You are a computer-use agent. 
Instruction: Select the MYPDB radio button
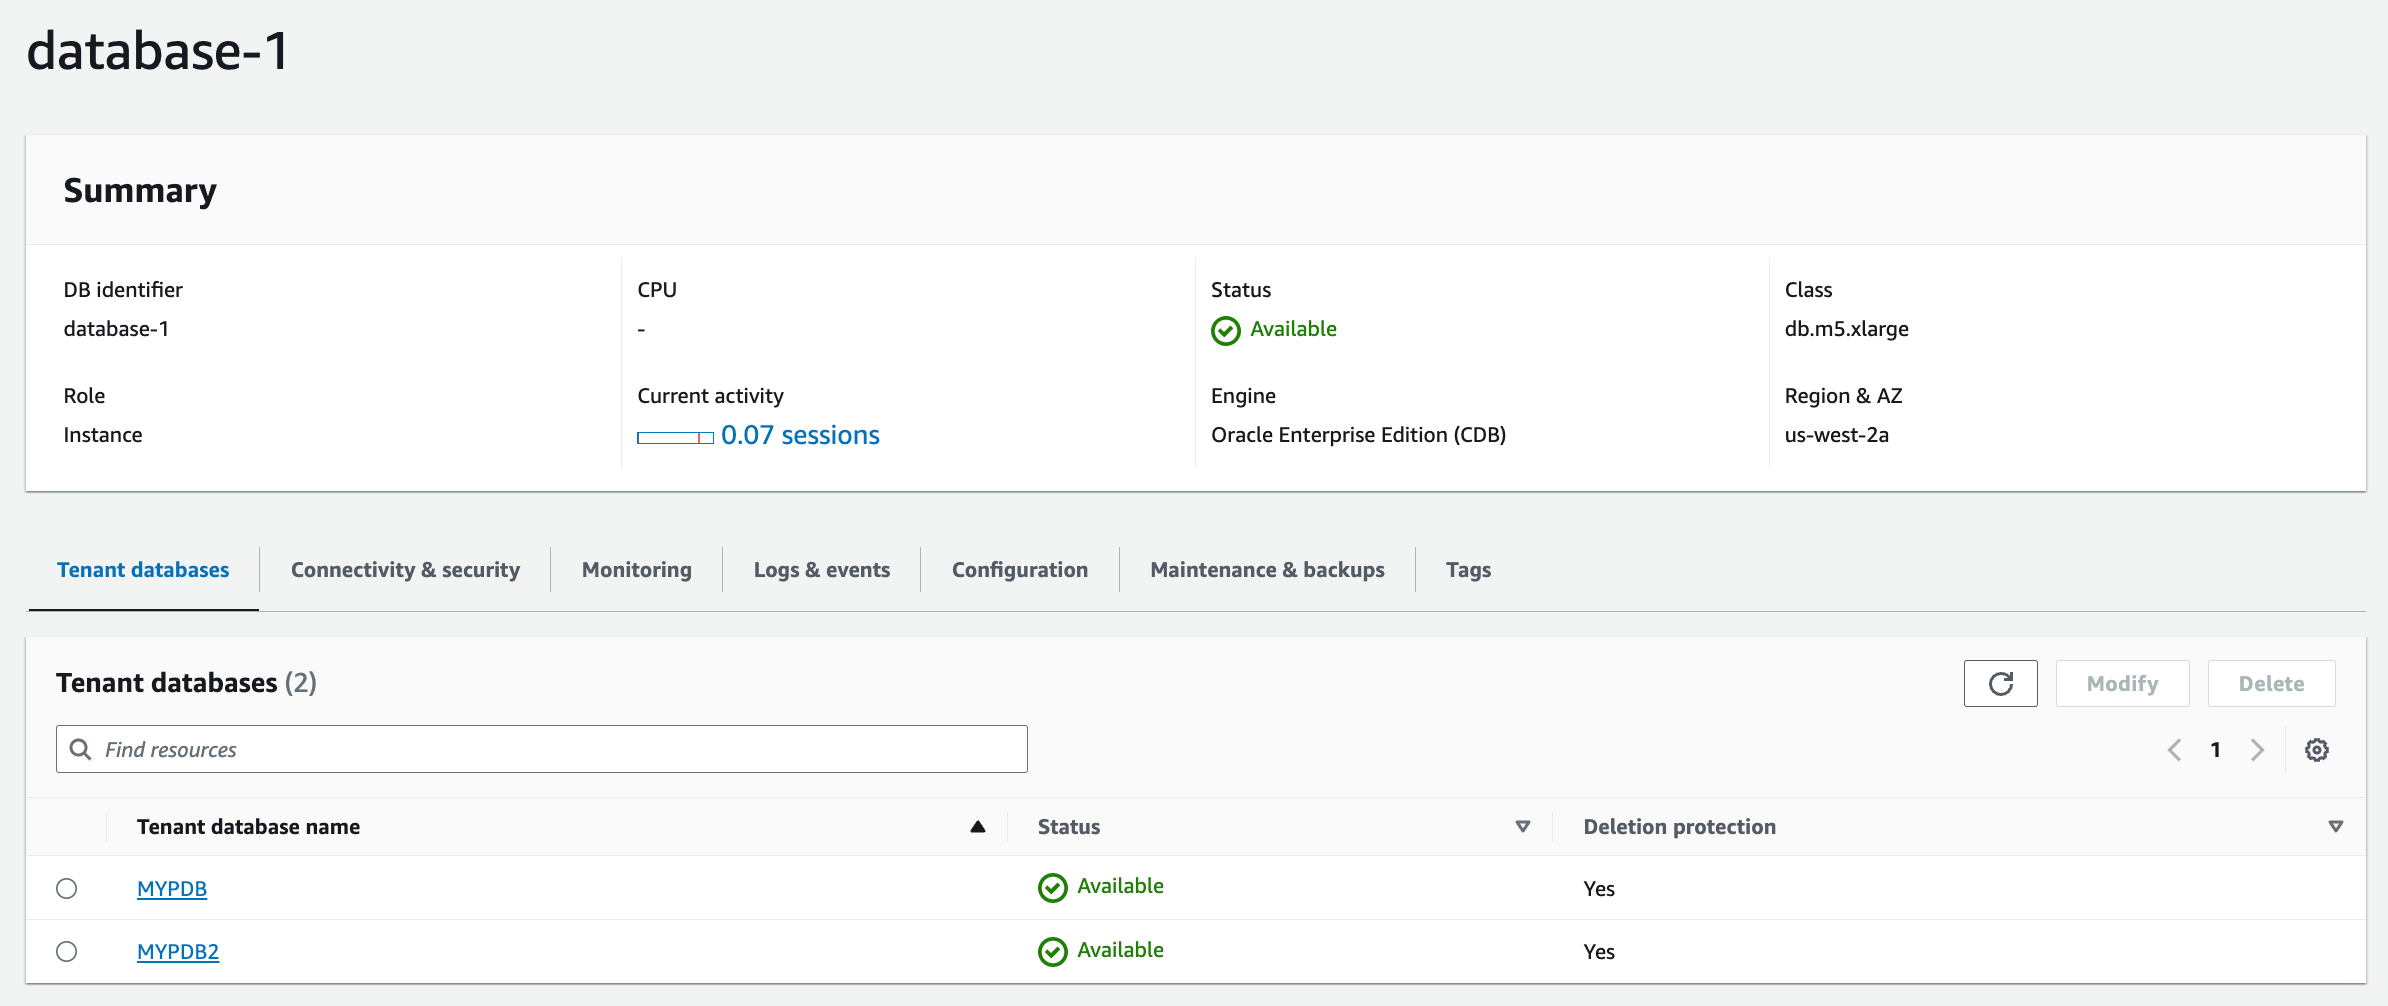pos(67,888)
